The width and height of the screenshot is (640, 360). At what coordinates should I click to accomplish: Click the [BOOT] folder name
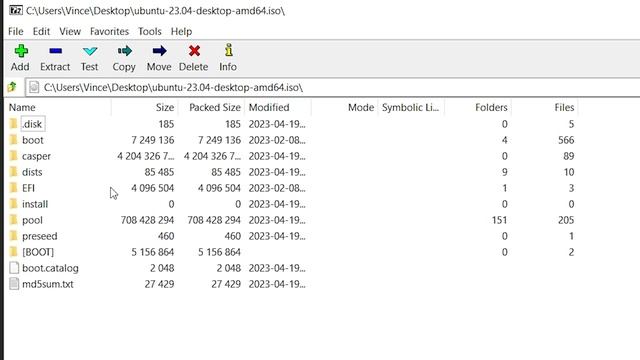pyautogui.click(x=38, y=252)
